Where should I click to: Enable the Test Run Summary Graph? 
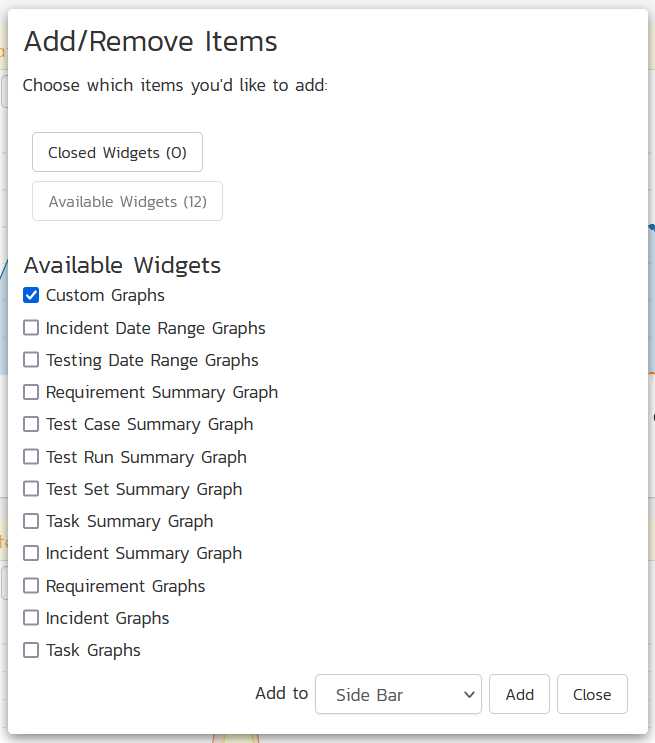point(31,457)
